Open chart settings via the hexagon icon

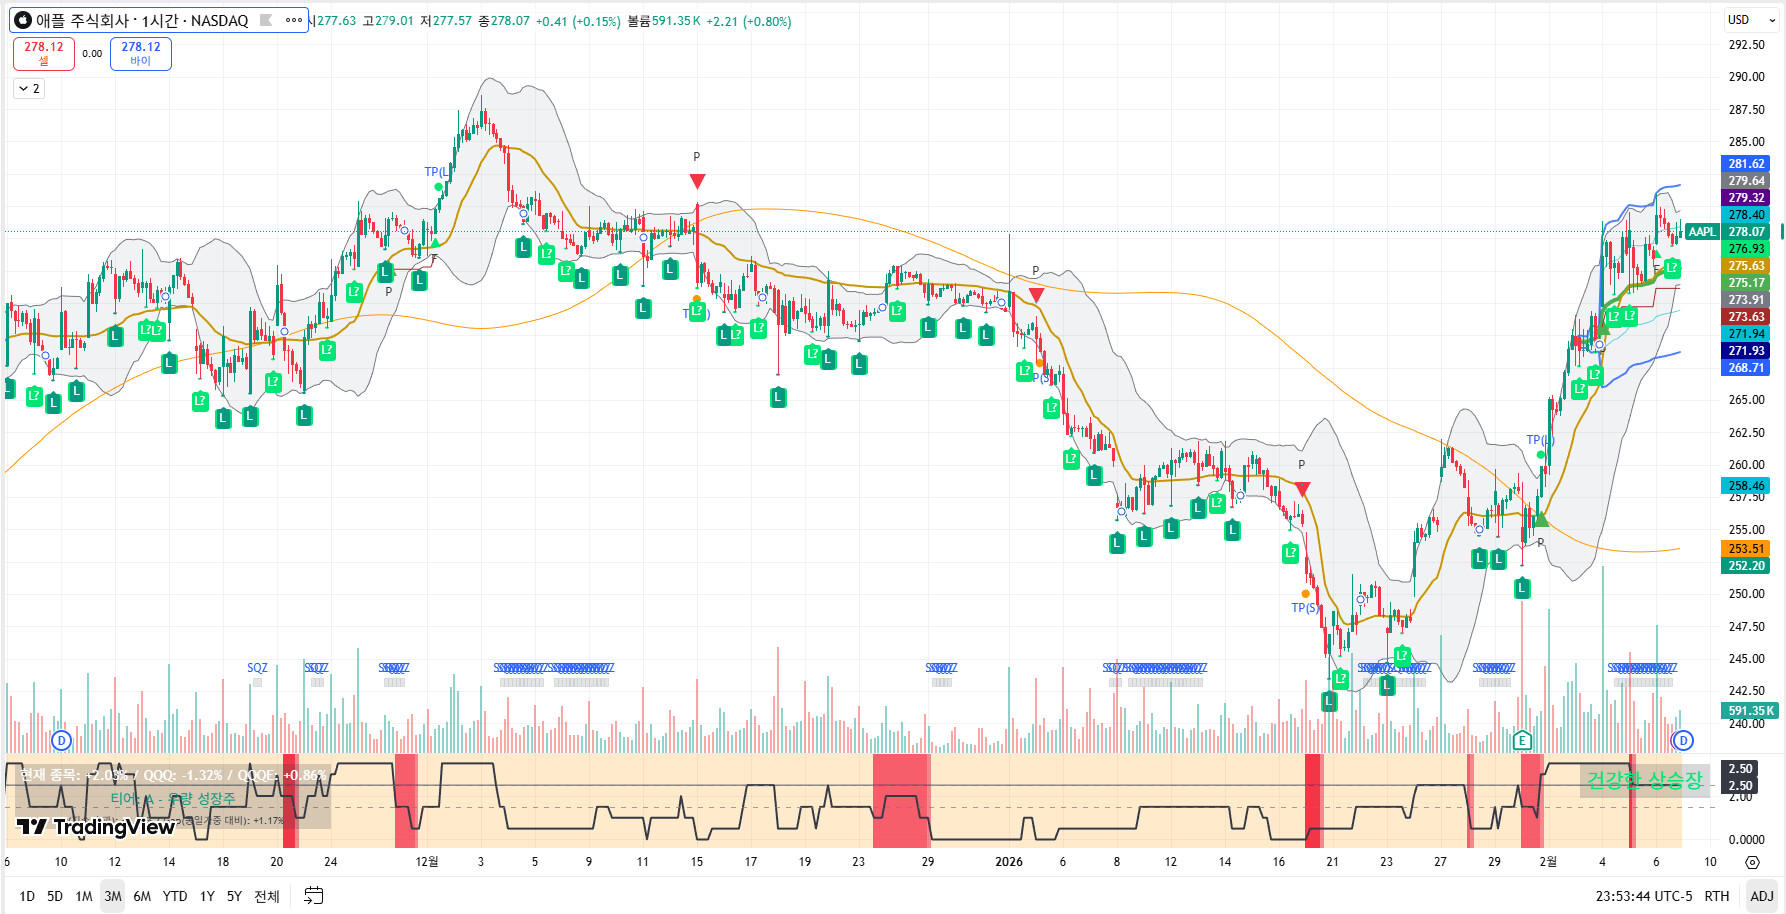click(x=1752, y=862)
